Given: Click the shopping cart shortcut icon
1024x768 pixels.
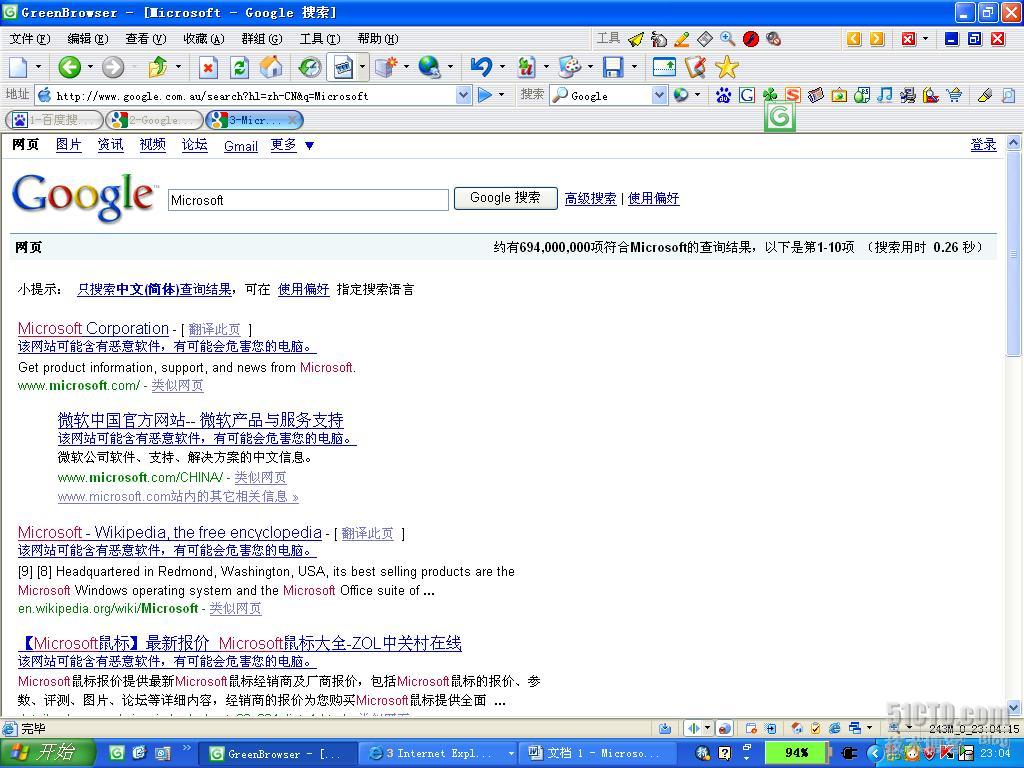Looking at the screenshot, I should click(x=954, y=95).
